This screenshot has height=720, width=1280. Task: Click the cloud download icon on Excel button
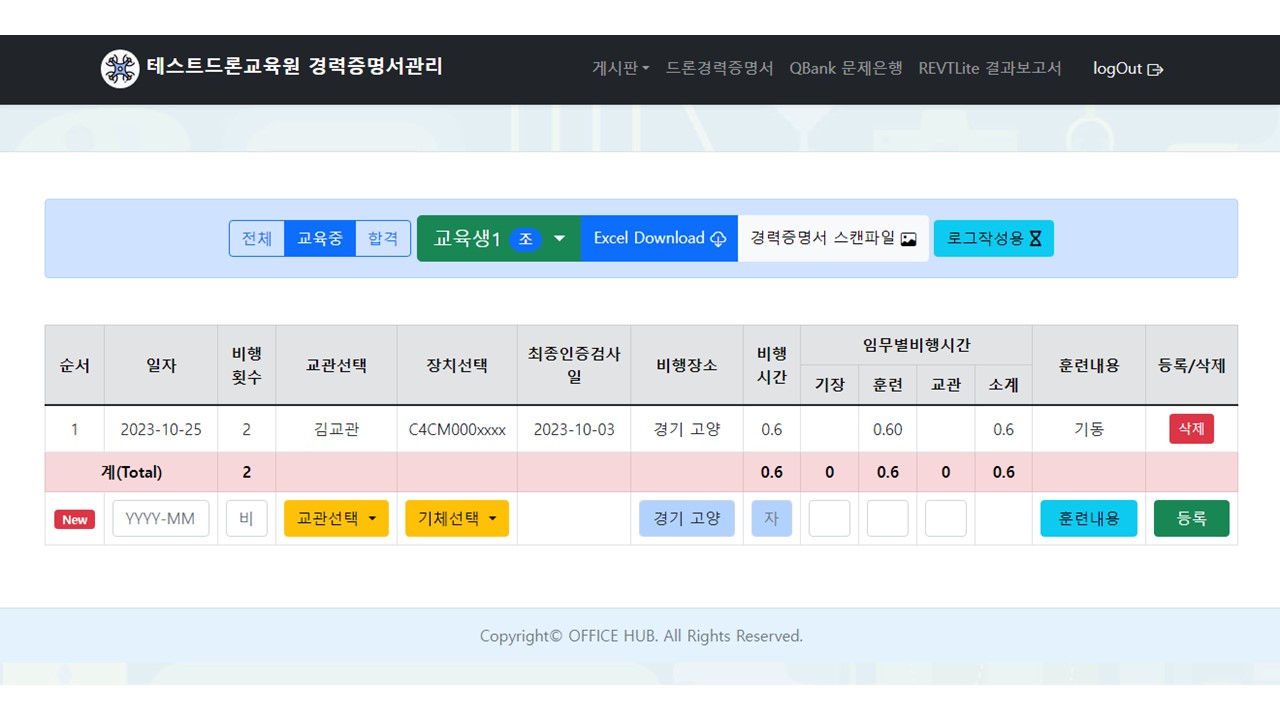coord(718,239)
